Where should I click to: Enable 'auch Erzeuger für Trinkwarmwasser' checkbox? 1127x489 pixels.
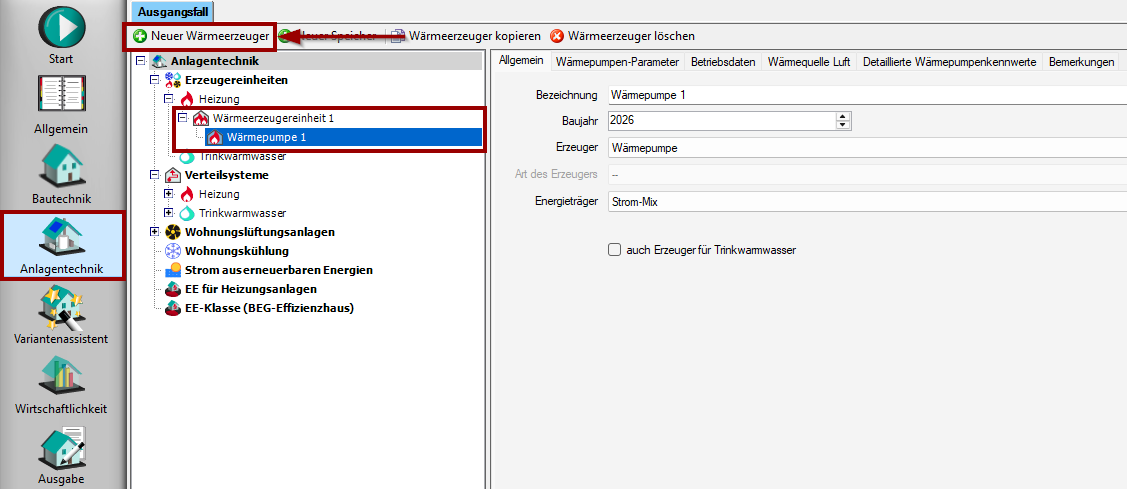pos(615,250)
